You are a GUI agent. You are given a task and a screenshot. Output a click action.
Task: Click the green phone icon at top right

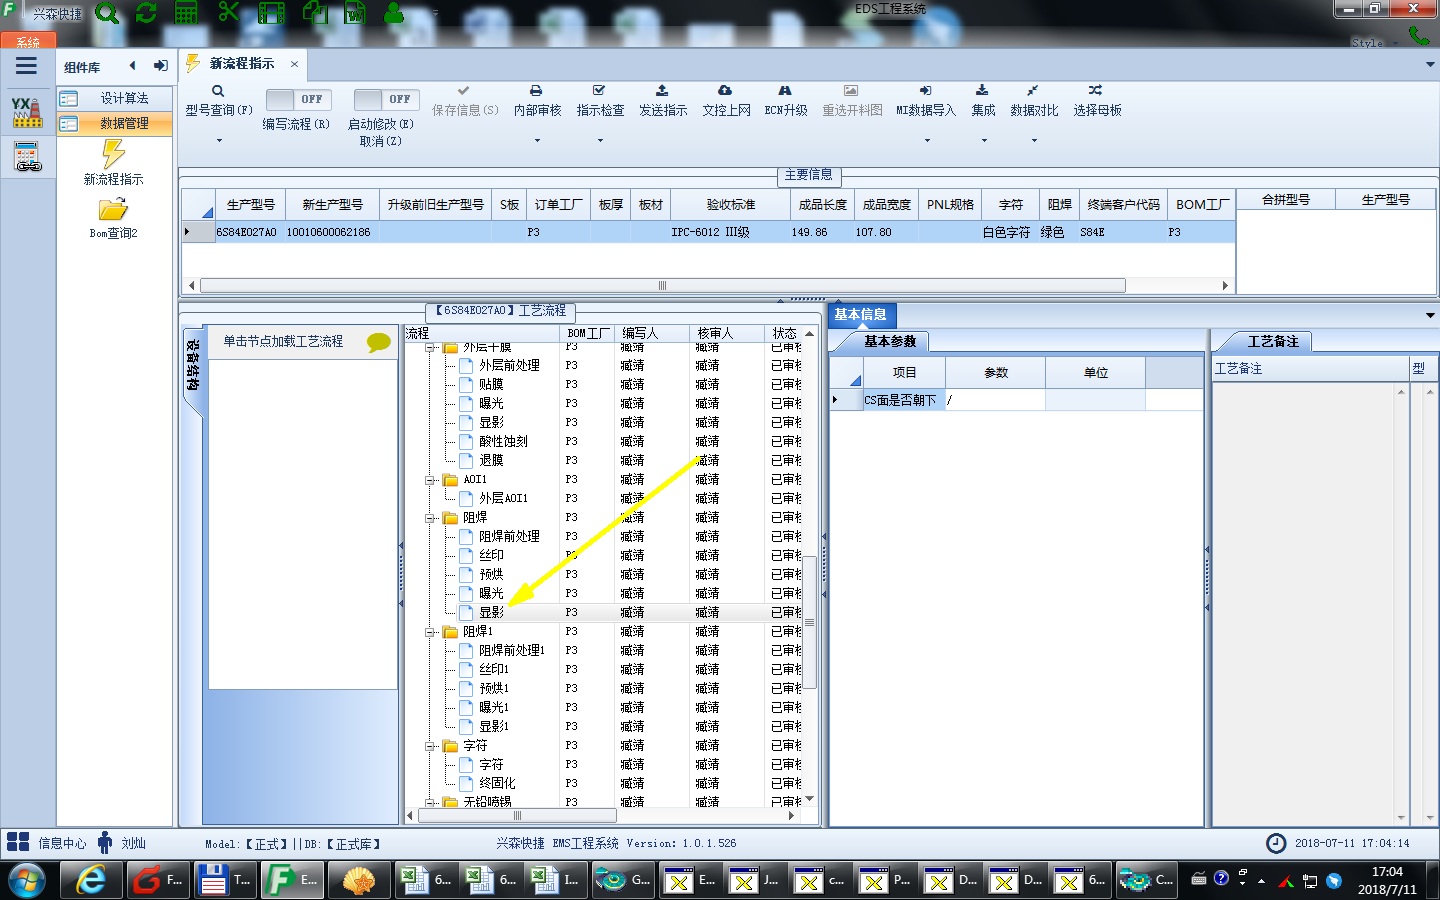pyautogui.click(x=1419, y=36)
